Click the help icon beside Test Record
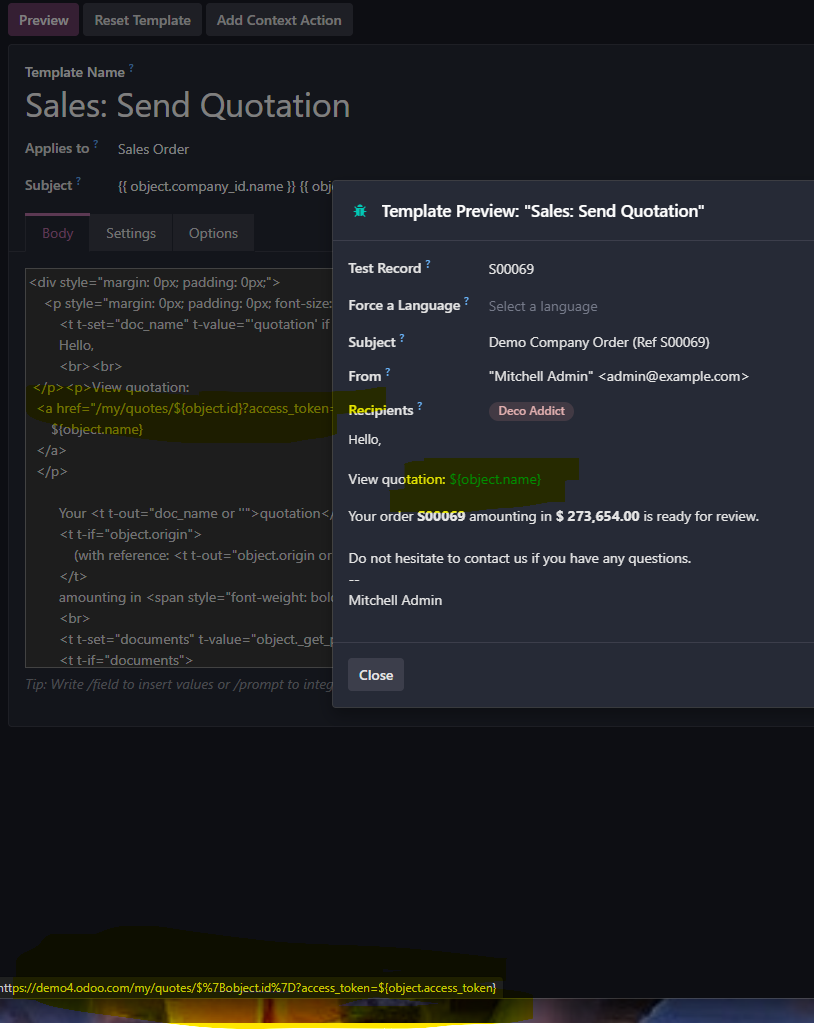 pos(428,264)
